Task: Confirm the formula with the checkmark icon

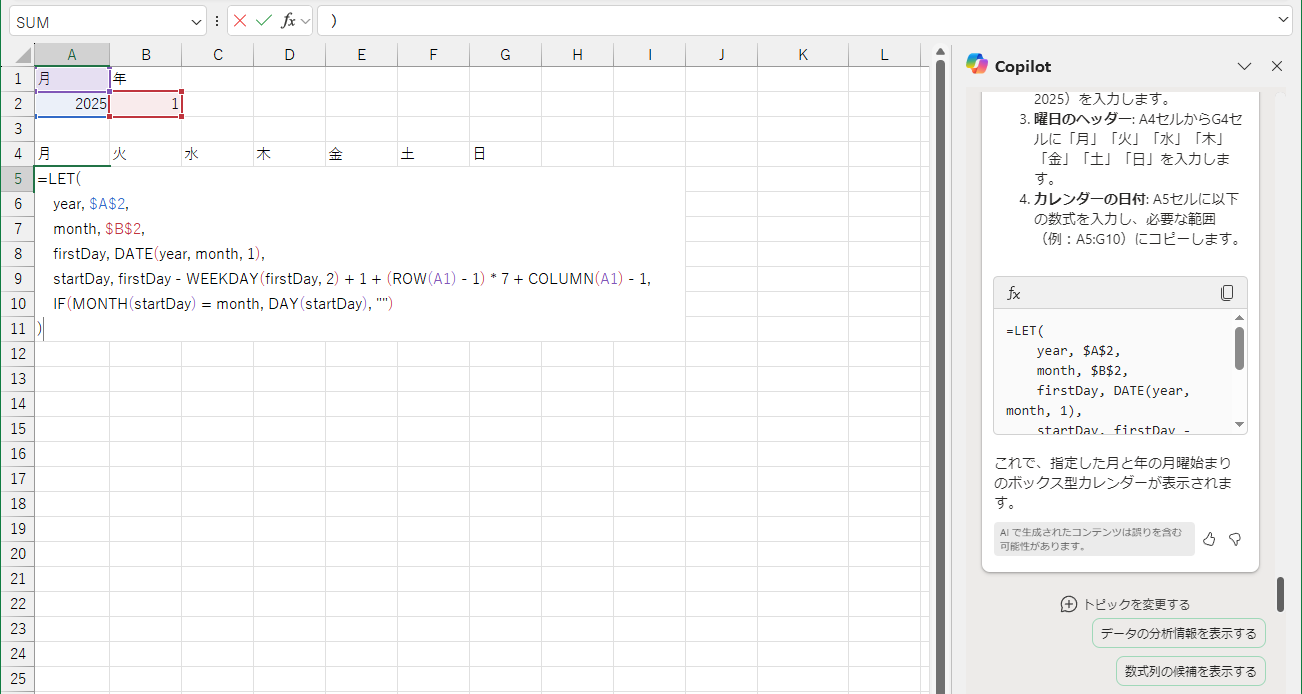Action: pos(264,21)
